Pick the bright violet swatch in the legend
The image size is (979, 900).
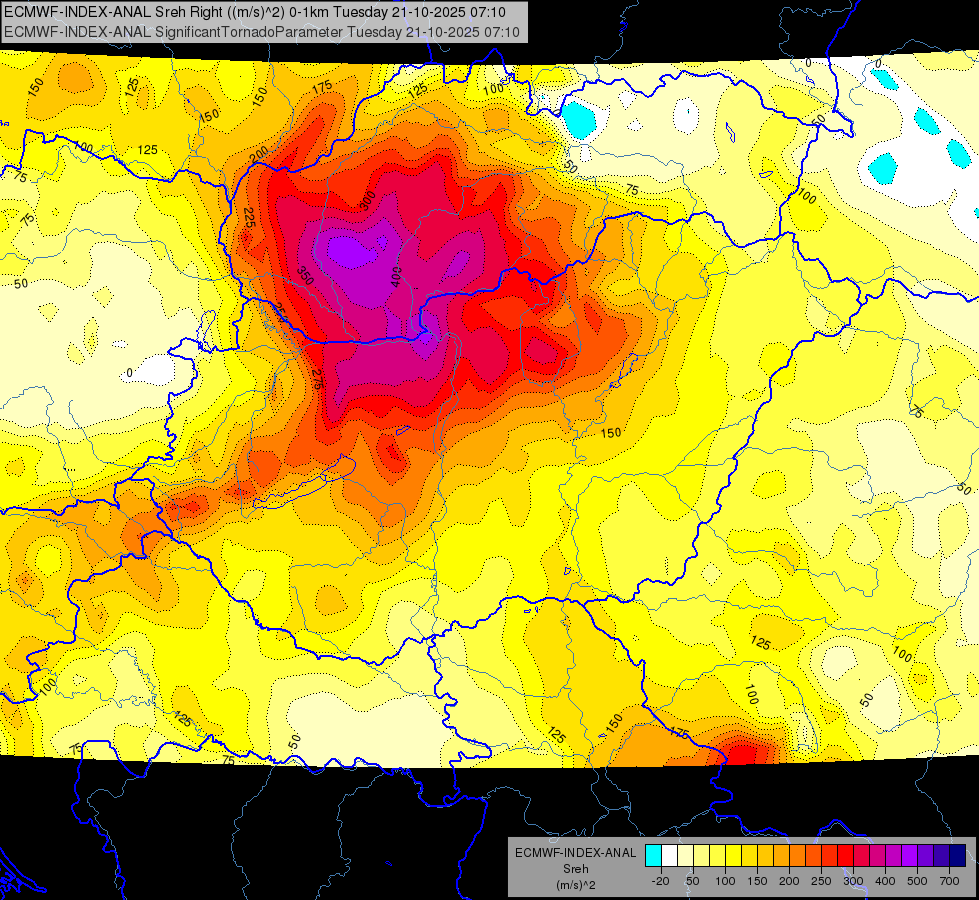pos(909,855)
